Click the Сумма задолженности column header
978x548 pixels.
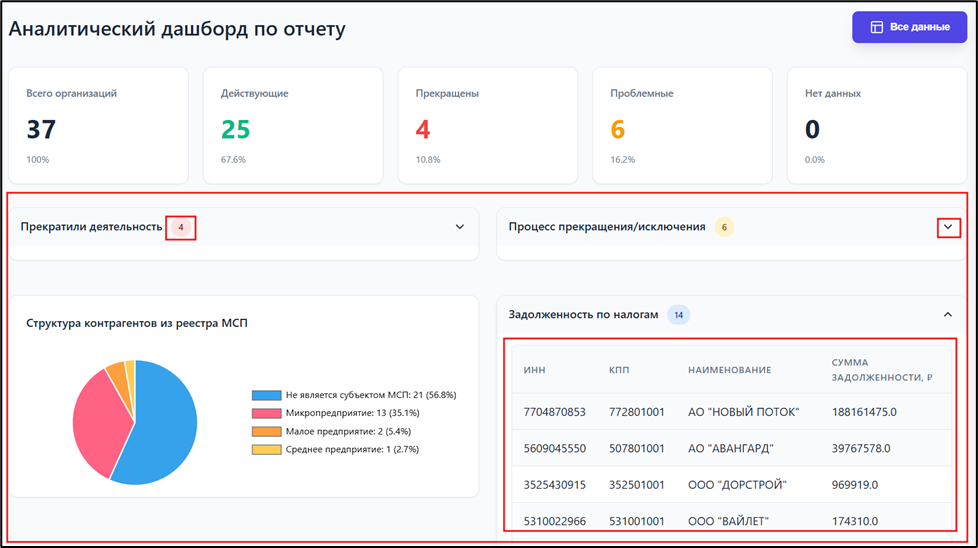(x=881, y=370)
